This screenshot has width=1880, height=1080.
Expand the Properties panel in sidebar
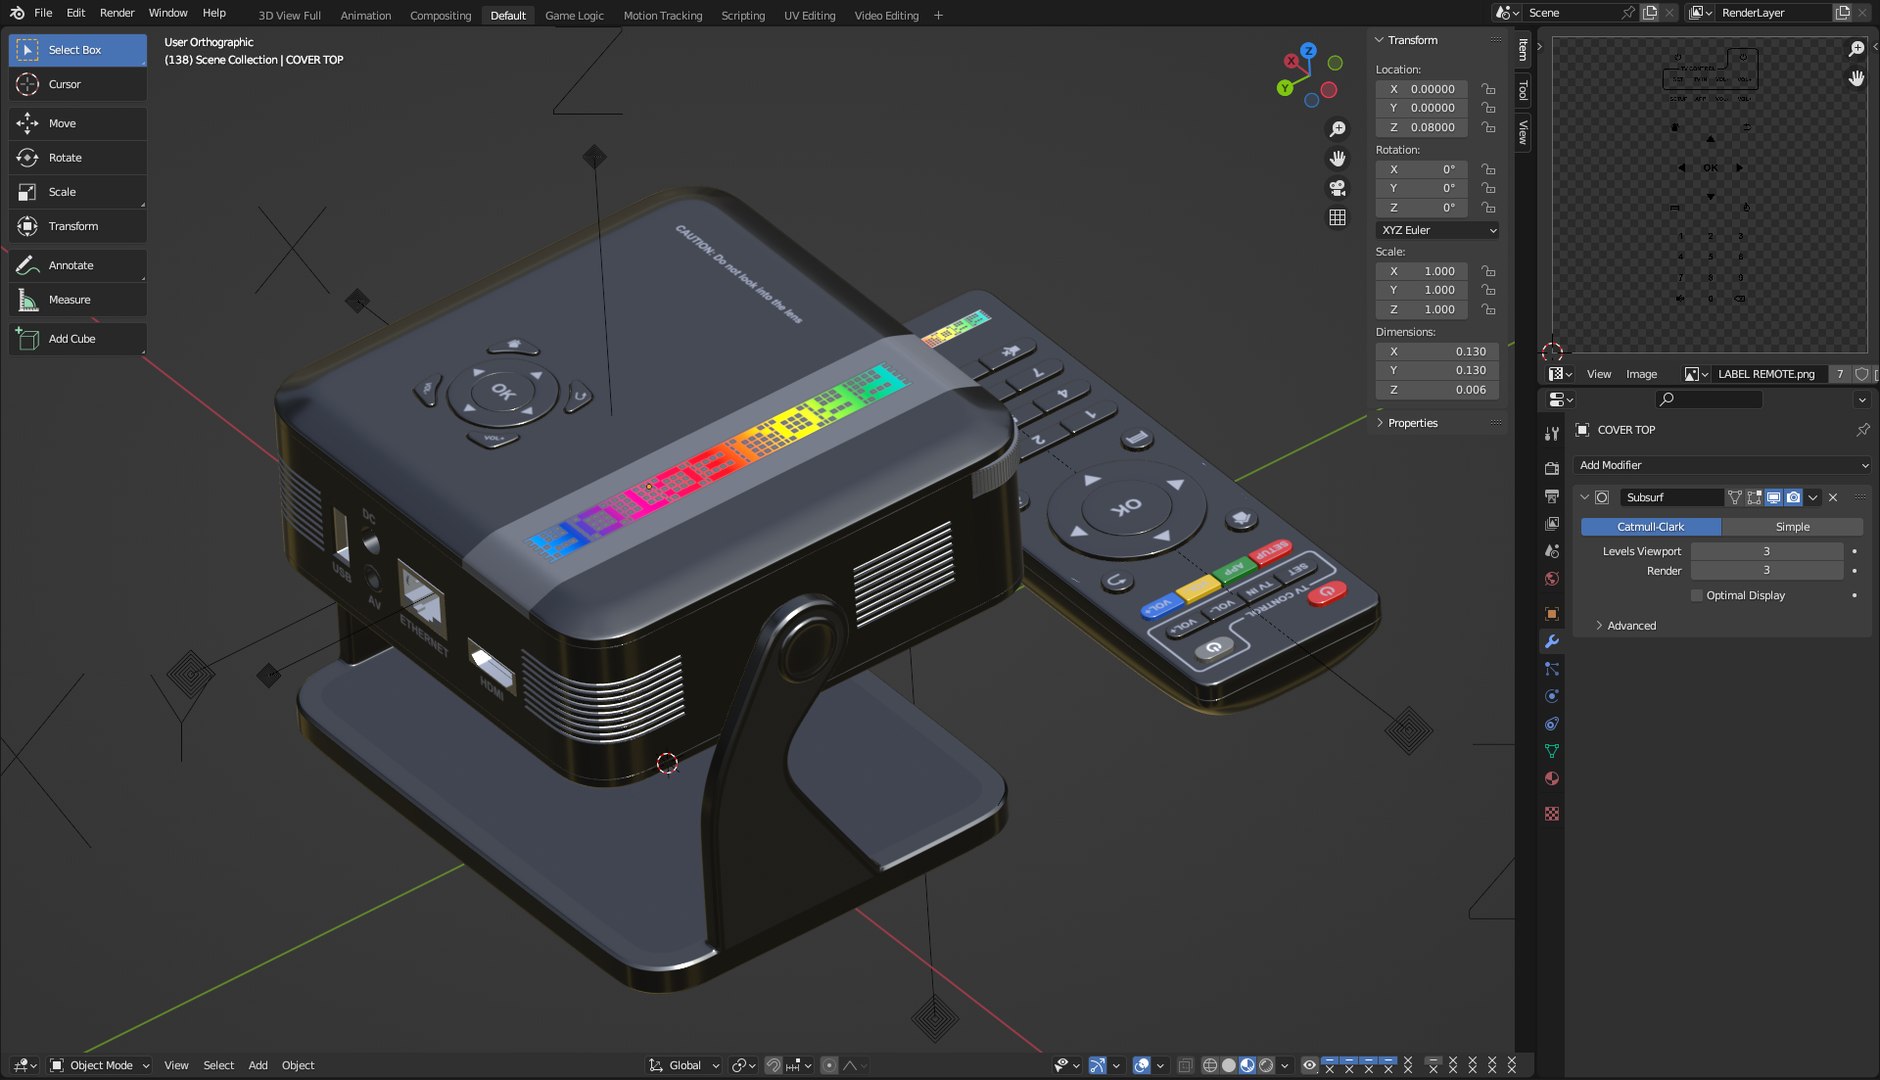(1412, 423)
